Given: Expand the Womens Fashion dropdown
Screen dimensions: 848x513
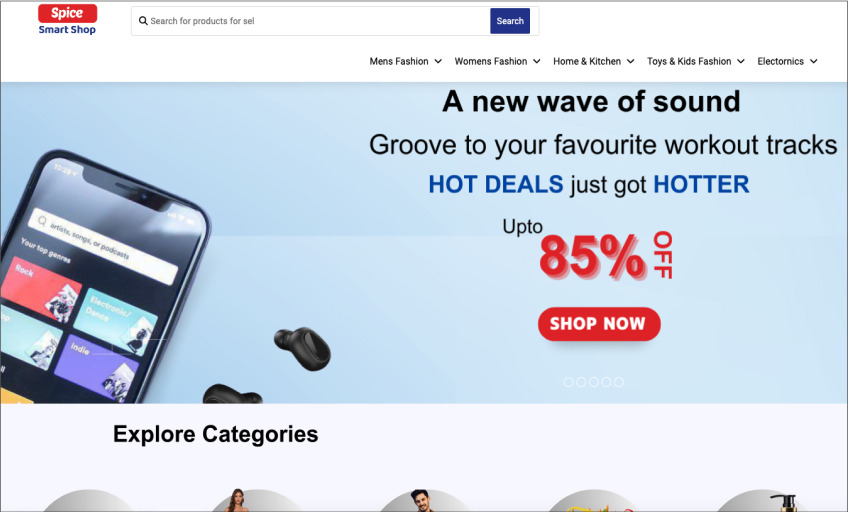Looking at the screenshot, I should pyautogui.click(x=497, y=62).
